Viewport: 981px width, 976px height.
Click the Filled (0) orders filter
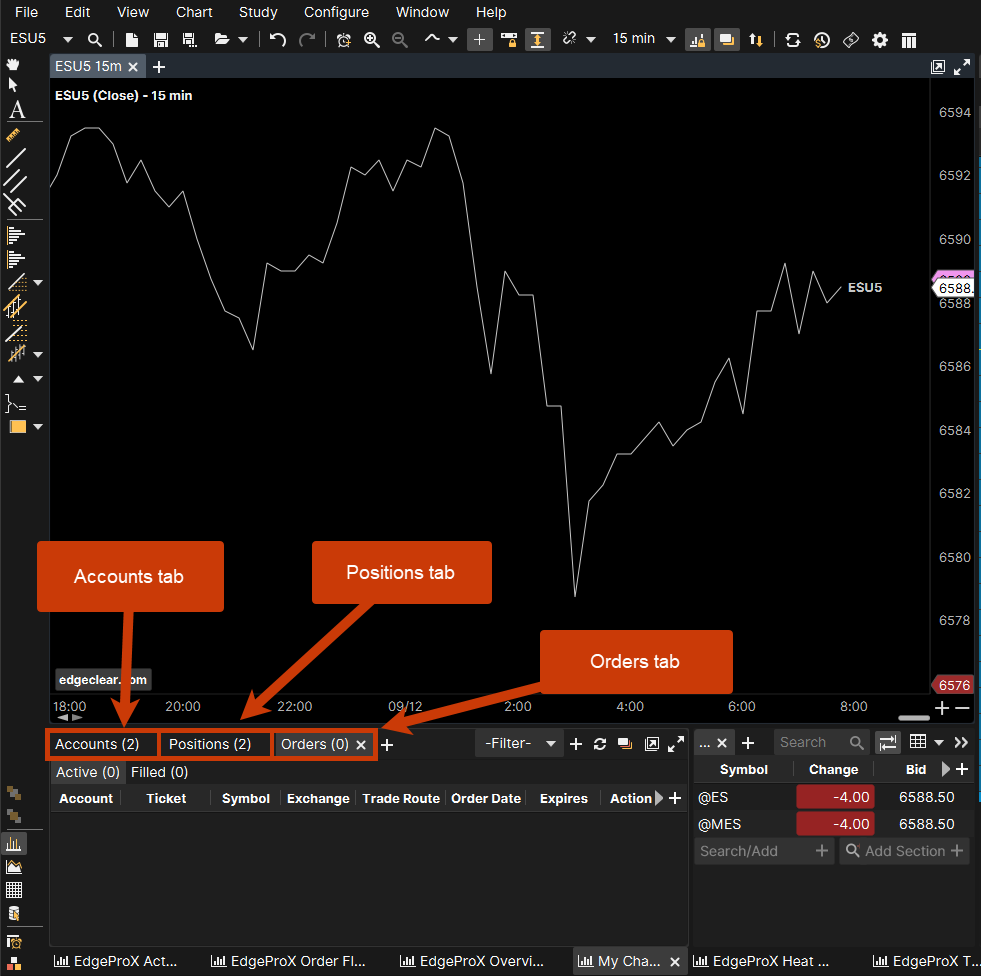click(159, 772)
